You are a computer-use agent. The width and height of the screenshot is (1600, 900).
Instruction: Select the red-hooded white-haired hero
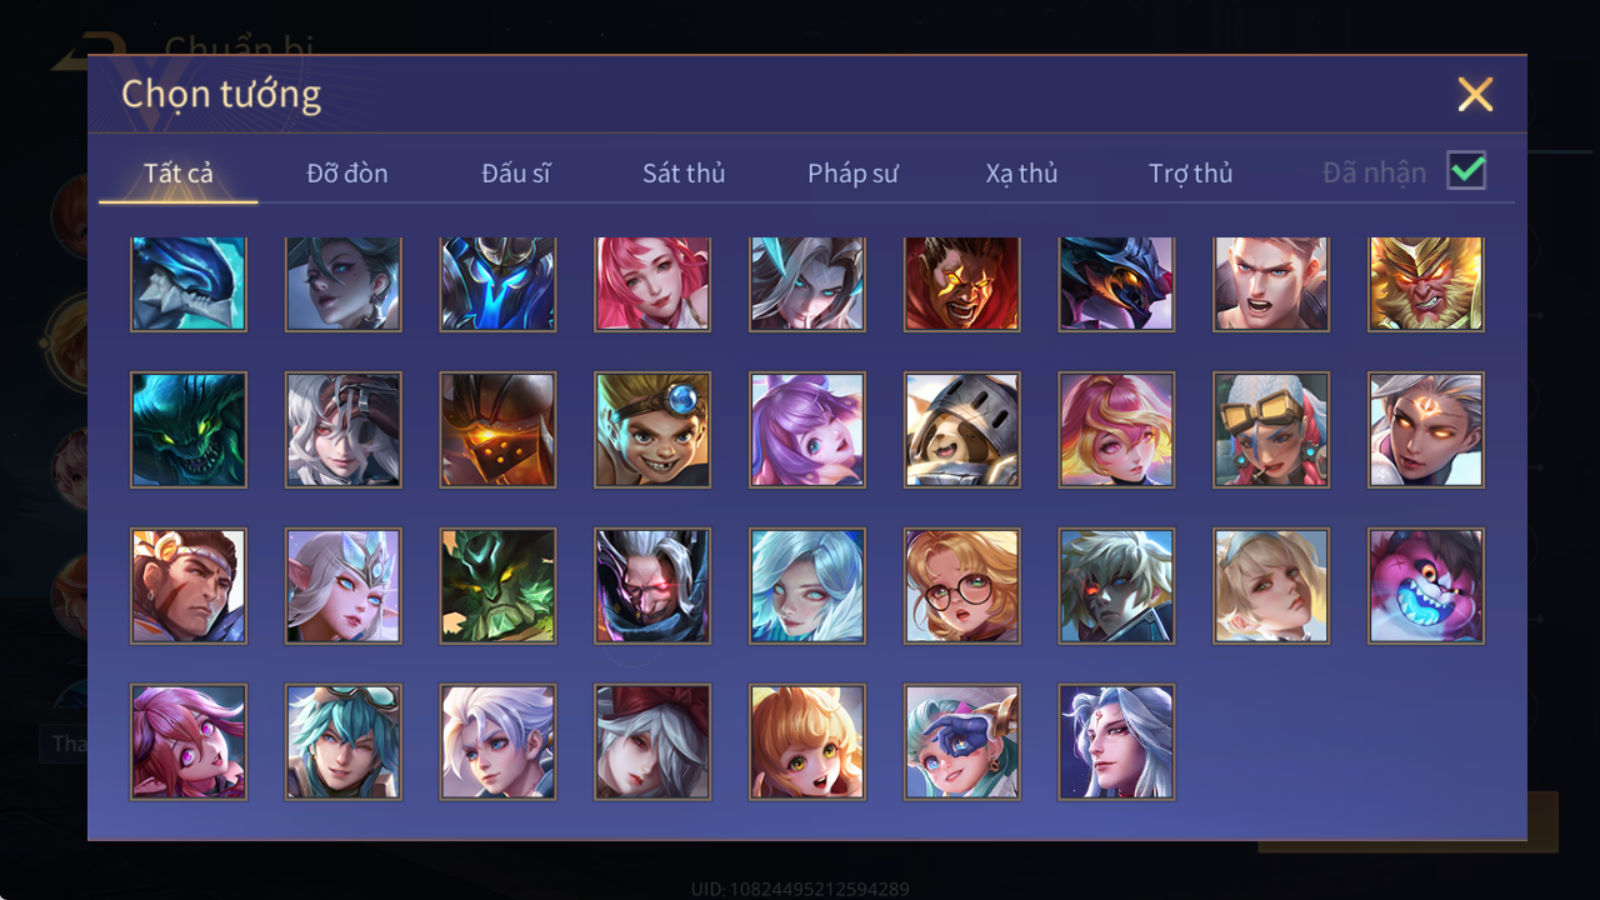pos(652,742)
